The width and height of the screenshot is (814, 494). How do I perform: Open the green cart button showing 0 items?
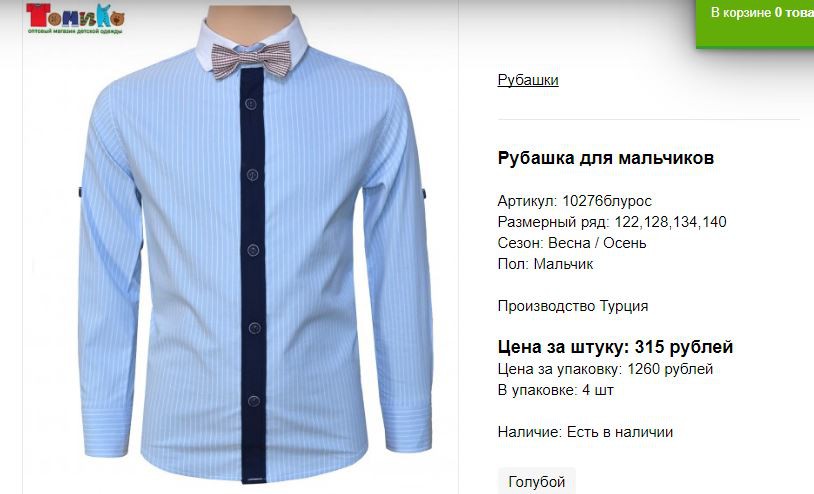coord(755,23)
